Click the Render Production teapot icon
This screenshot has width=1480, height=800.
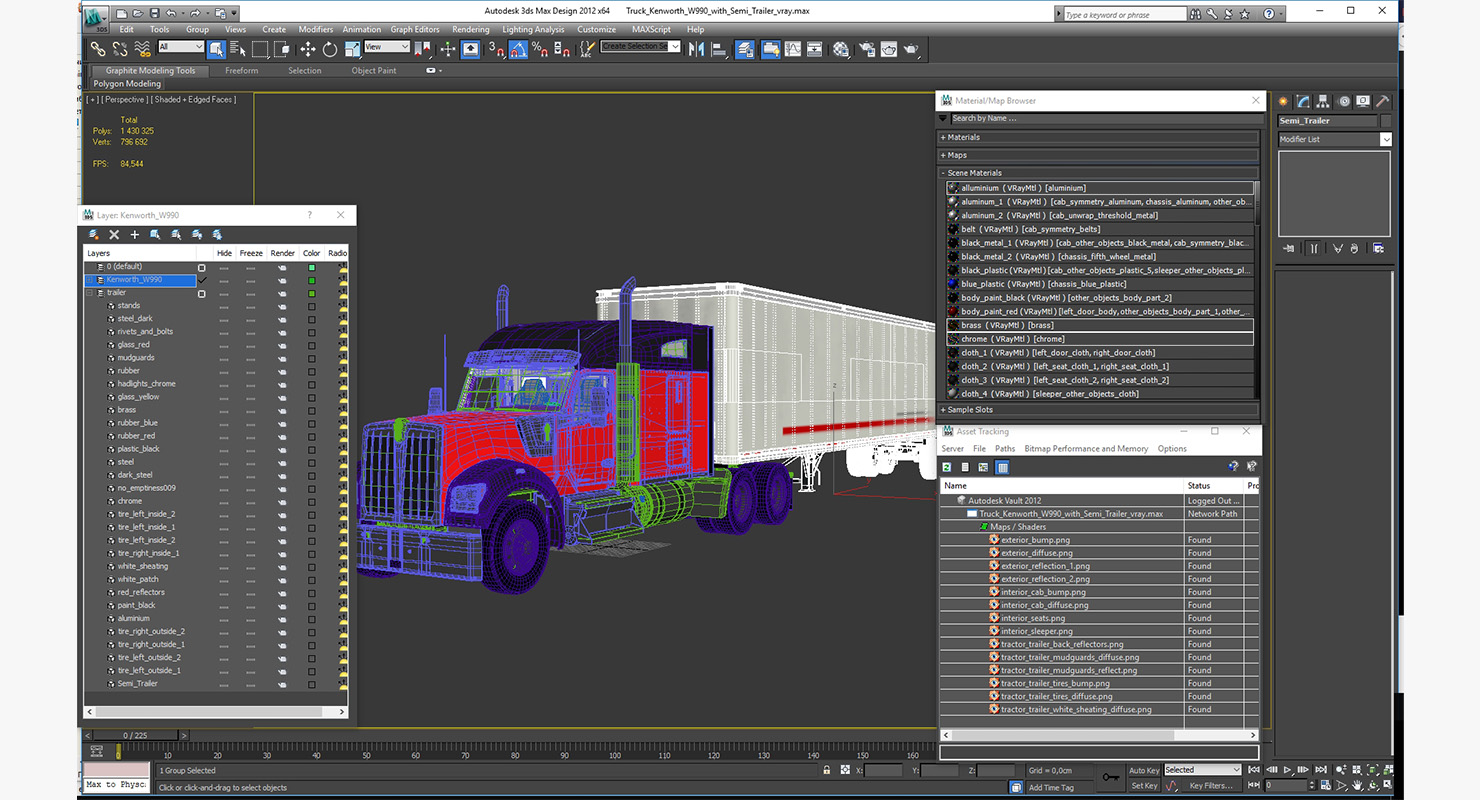pos(912,49)
